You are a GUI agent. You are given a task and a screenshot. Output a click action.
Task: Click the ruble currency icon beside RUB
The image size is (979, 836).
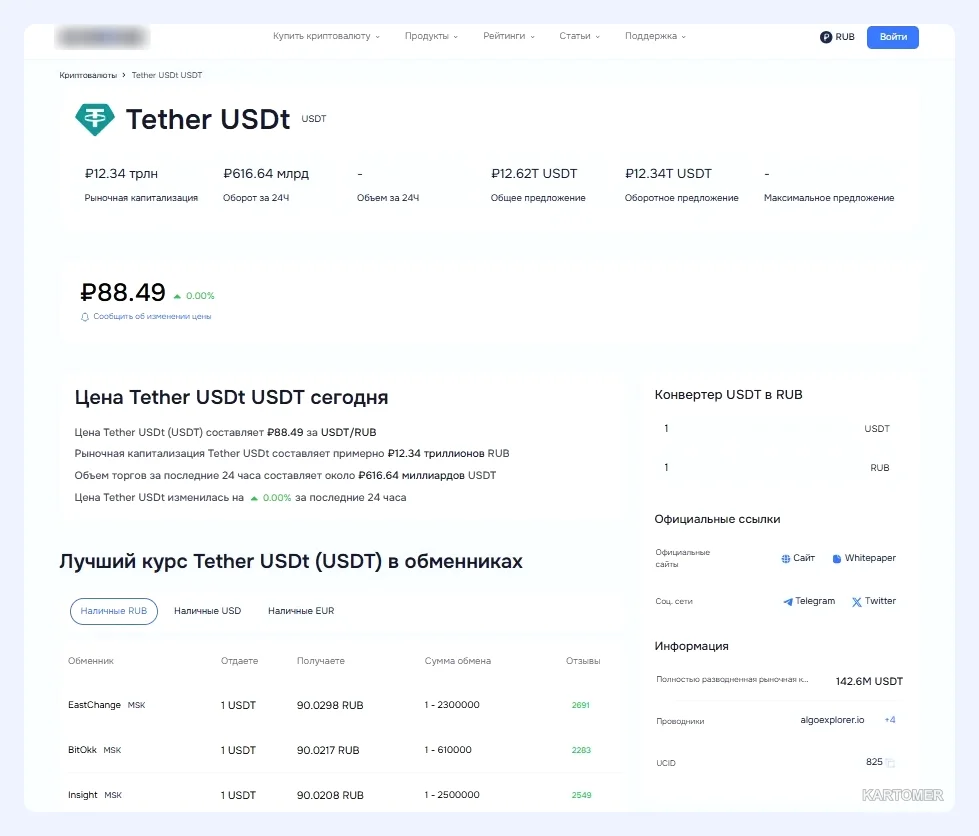826,37
